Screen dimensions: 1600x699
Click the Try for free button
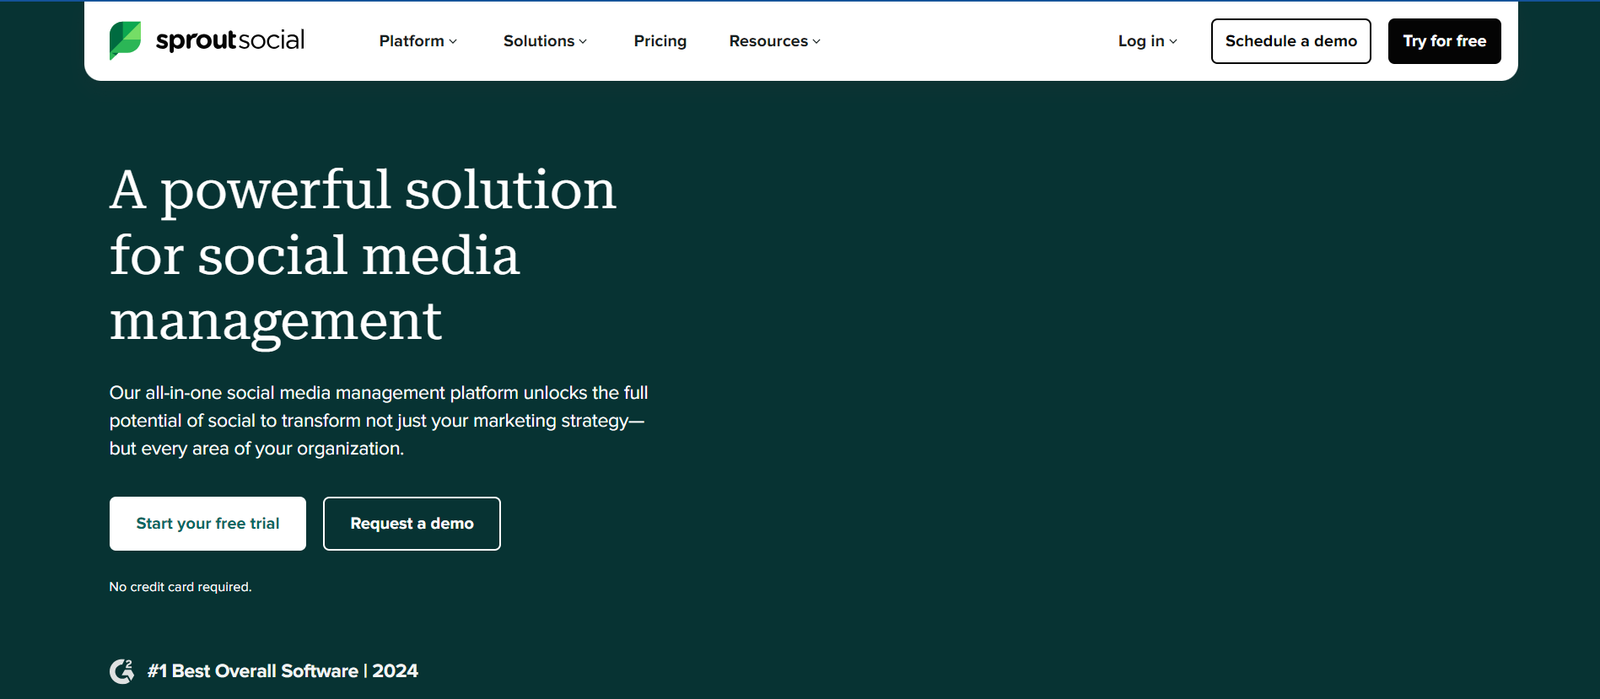pos(1444,41)
